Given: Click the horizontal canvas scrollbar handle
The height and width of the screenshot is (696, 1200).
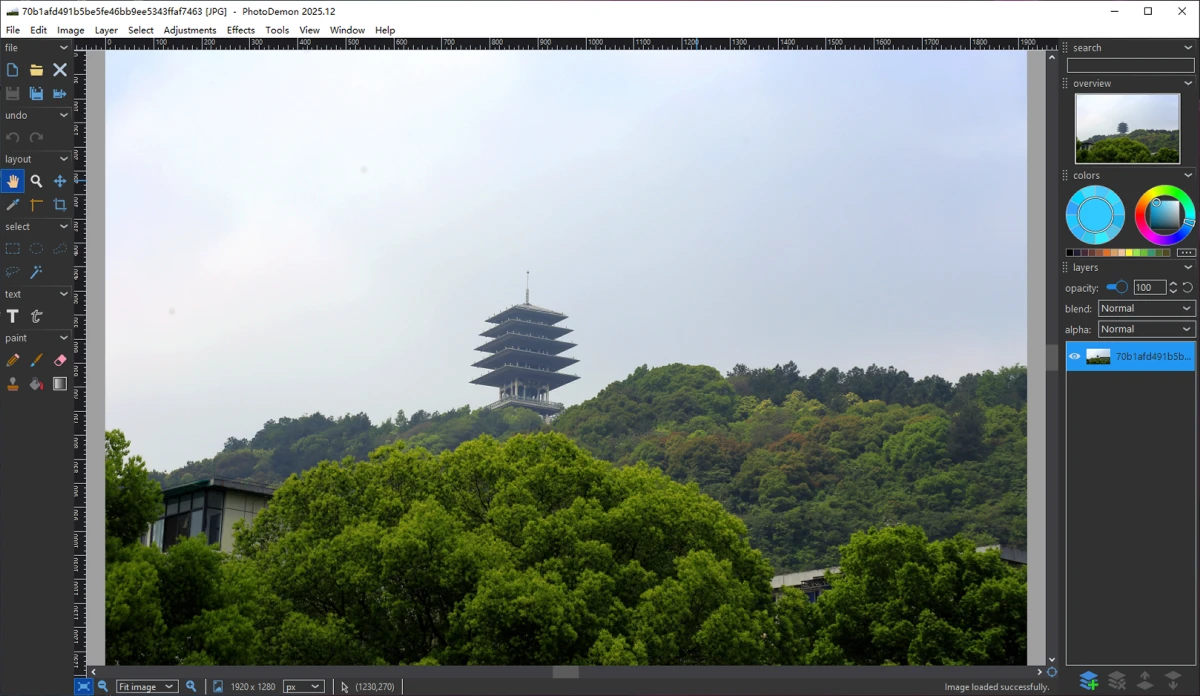Looking at the screenshot, I should click(566, 672).
